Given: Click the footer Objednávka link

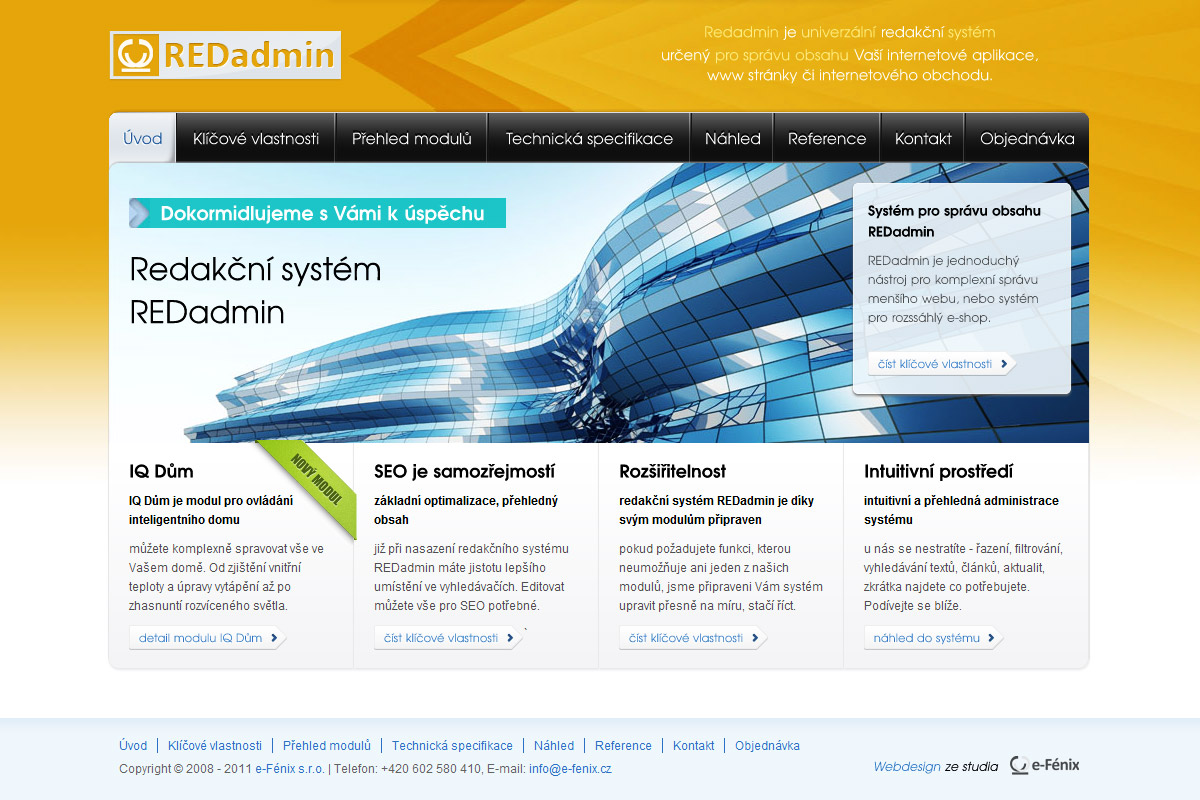Looking at the screenshot, I should [767, 746].
